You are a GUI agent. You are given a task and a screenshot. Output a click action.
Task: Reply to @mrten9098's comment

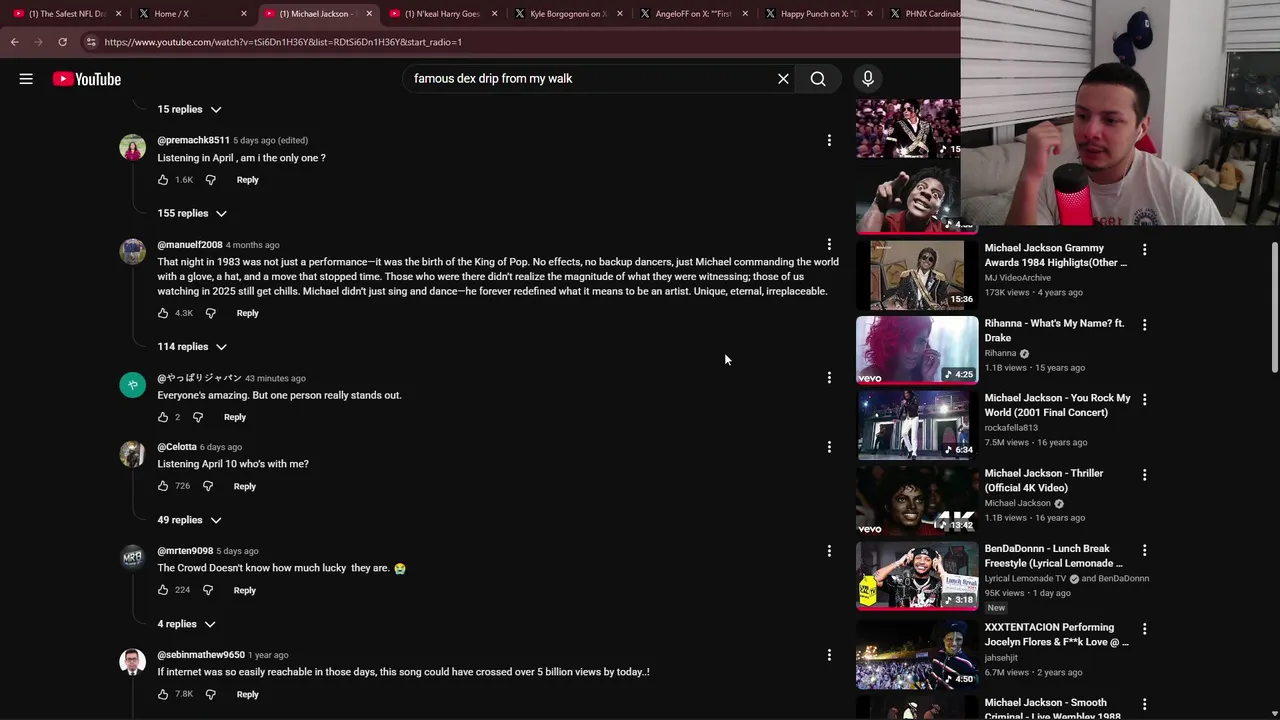coord(245,590)
